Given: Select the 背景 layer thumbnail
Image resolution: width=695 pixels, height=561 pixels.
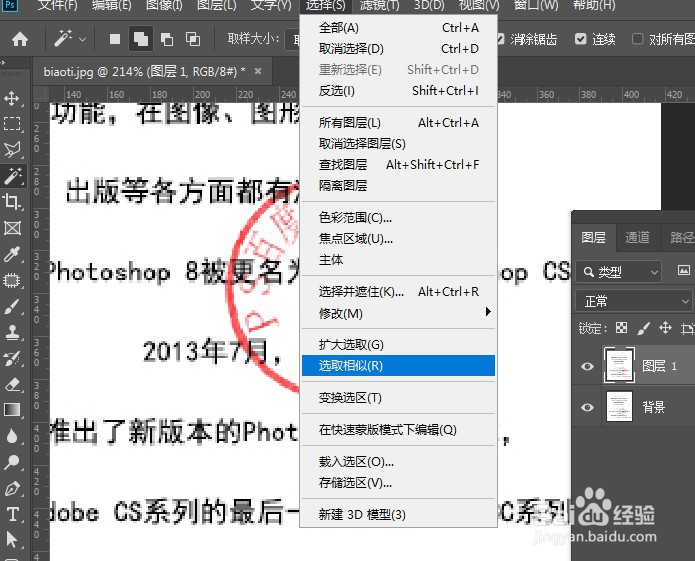Looking at the screenshot, I should 619,406.
